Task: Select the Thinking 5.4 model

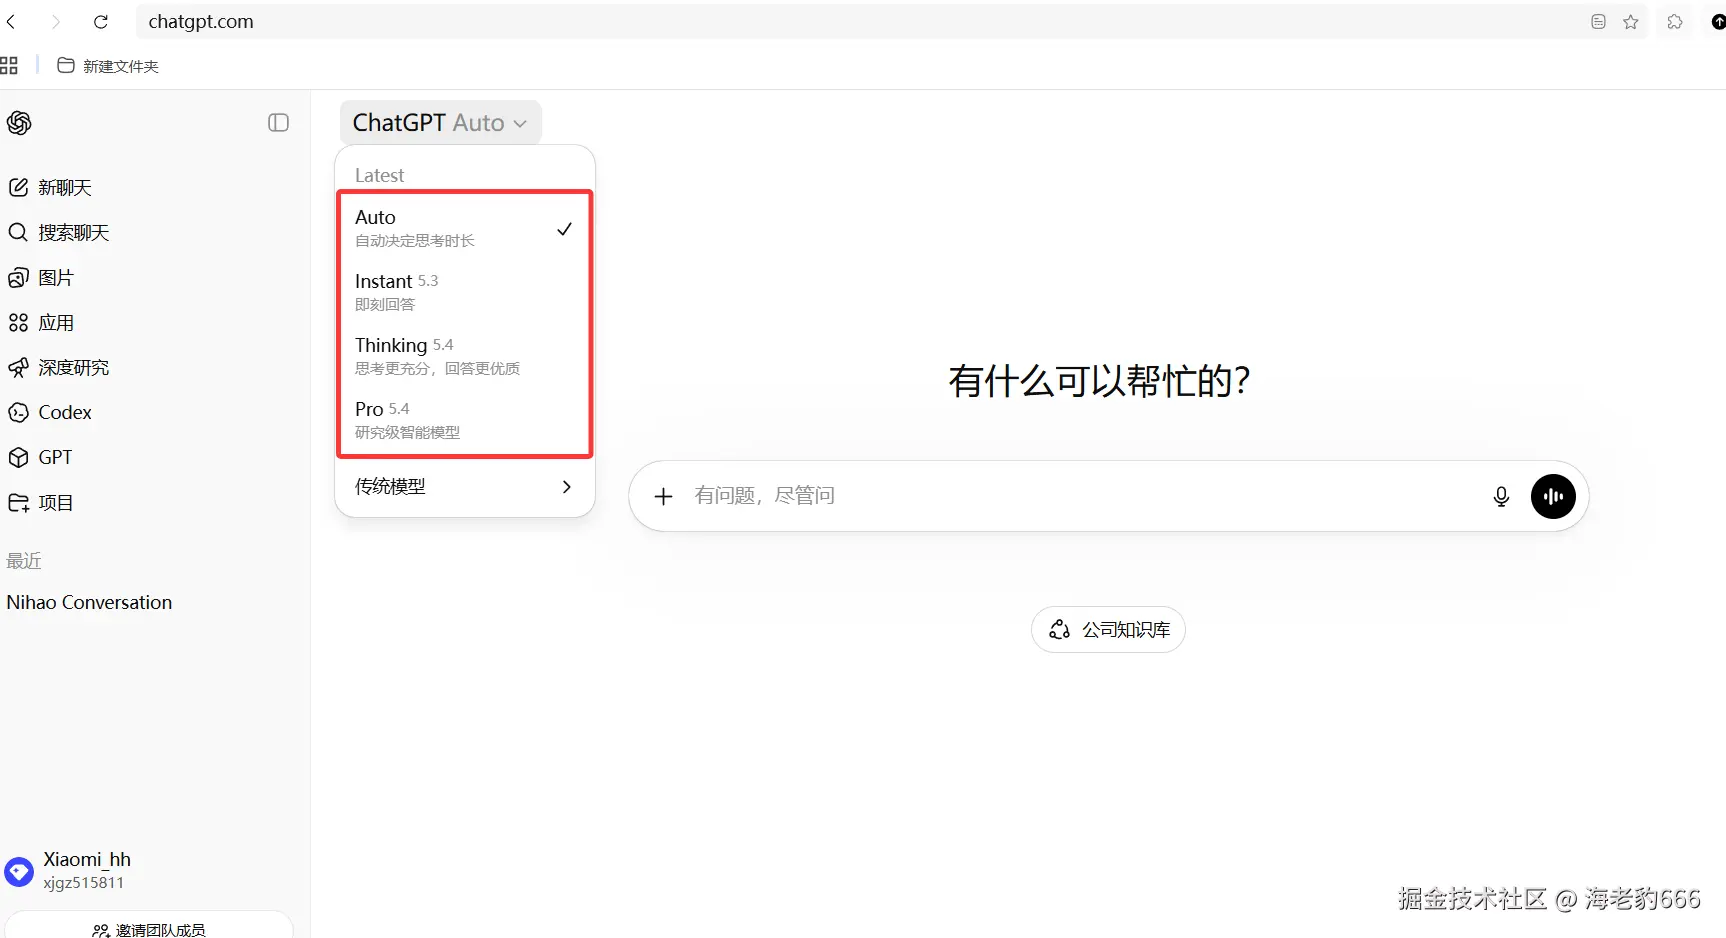Action: pos(465,356)
